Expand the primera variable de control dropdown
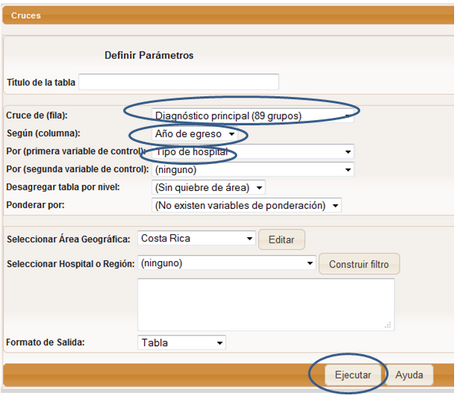 click(x=253, y=152)
